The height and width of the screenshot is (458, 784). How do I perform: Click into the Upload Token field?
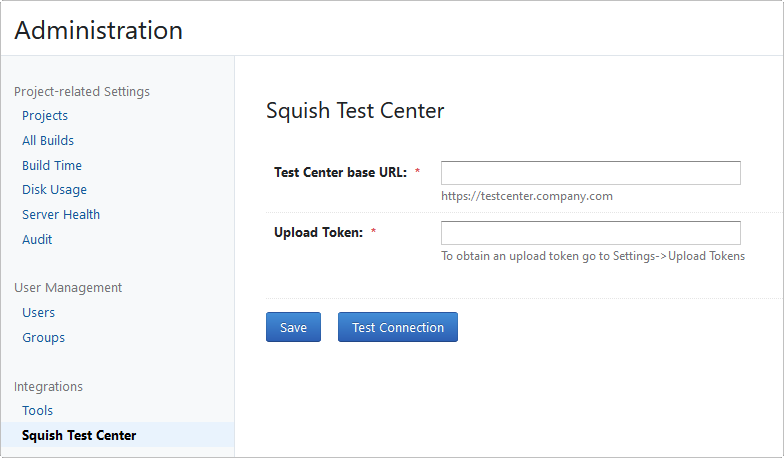point(590,233)
